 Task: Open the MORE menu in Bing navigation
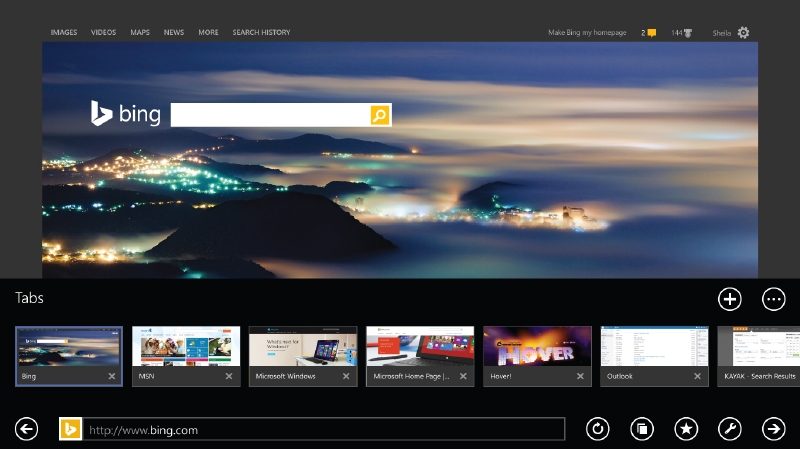pyautogui.click(x=208, y=32)
